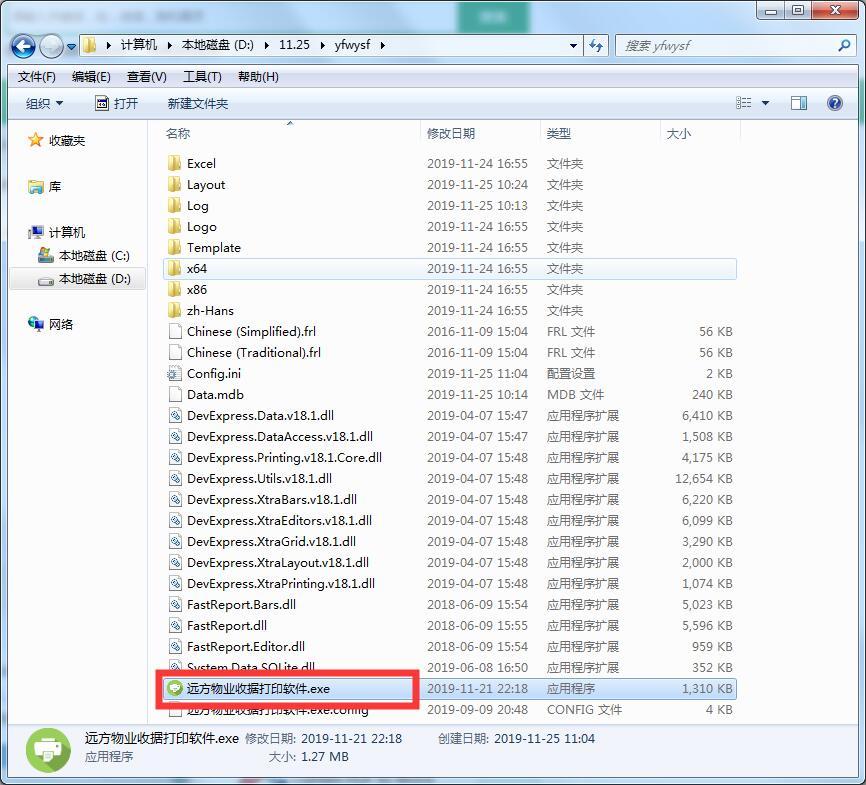Sort by the 类型 column header
This screenshot has height=785, width=866.
[558, 133]
